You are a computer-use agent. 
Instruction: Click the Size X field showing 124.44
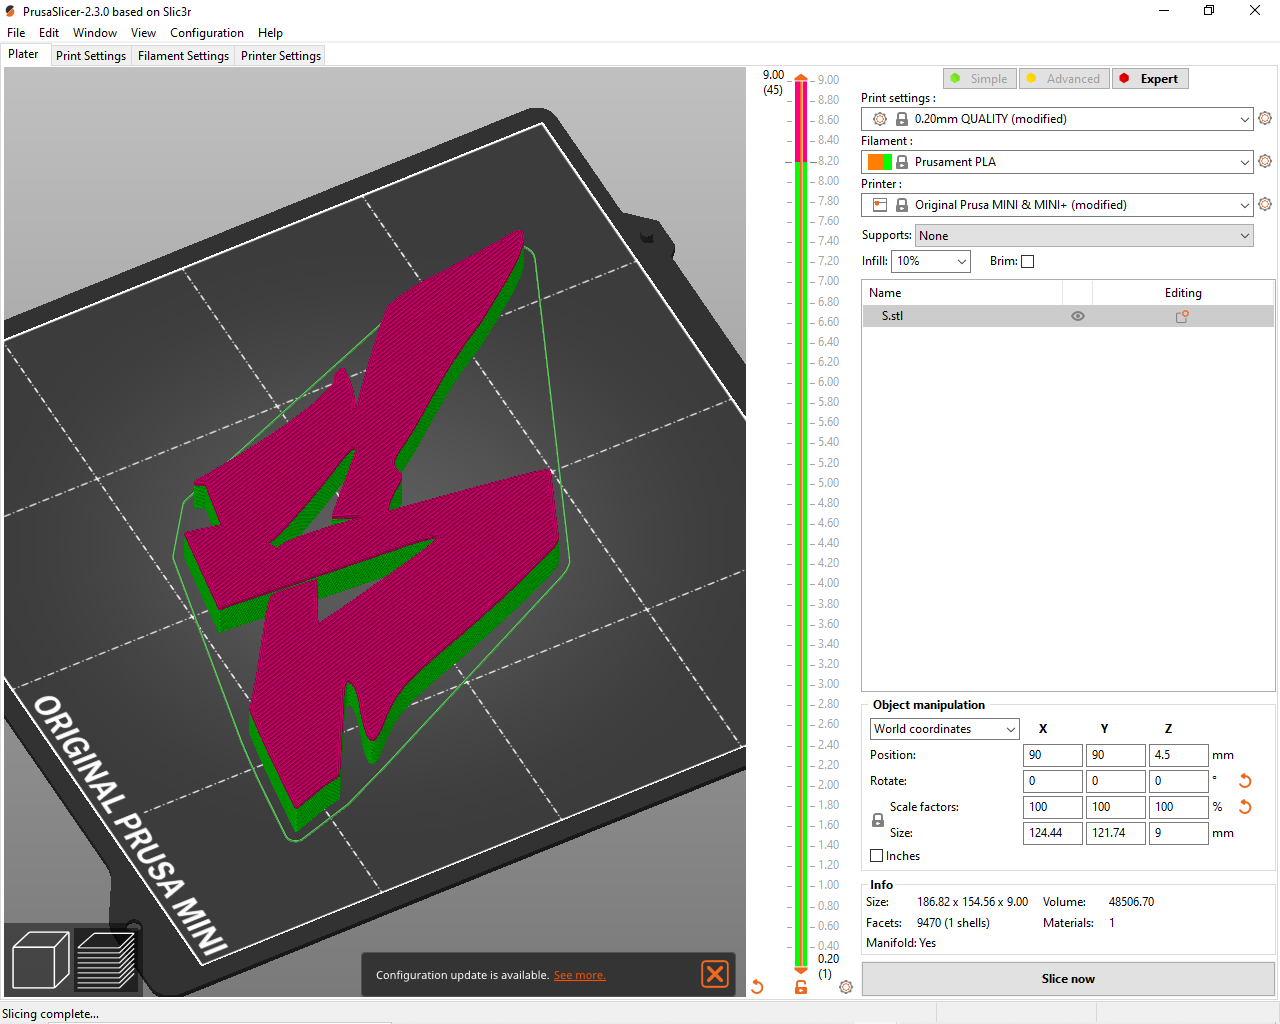[x=1052, y=833]
